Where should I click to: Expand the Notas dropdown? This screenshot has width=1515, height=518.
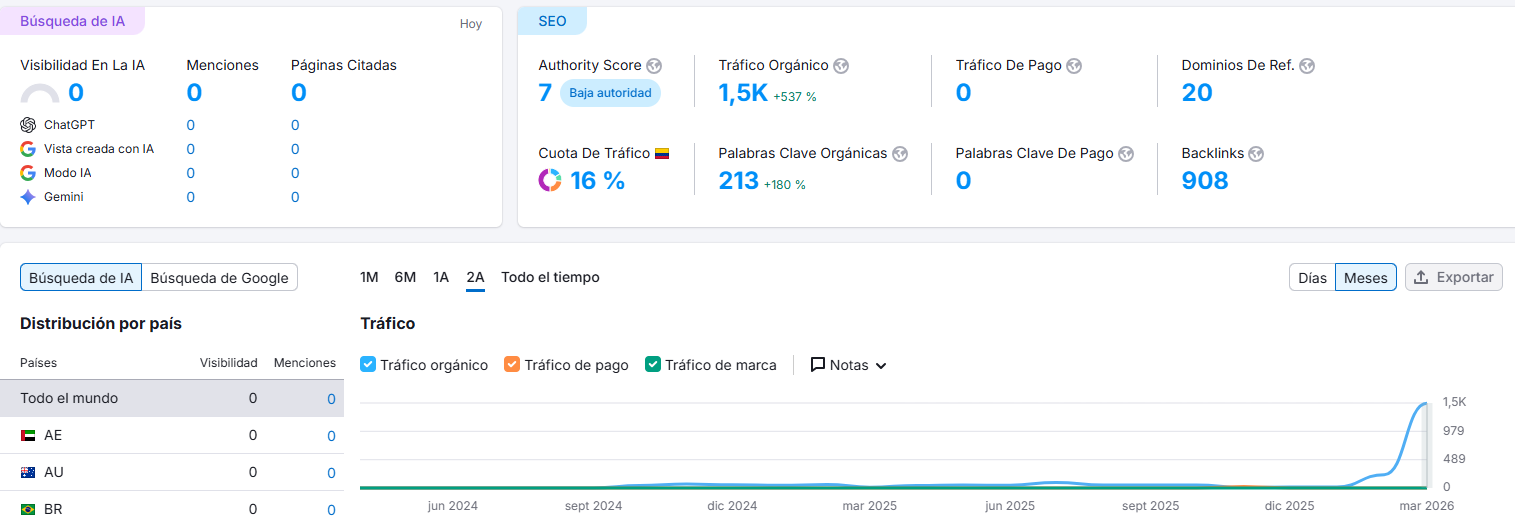(x=848, y=365)
